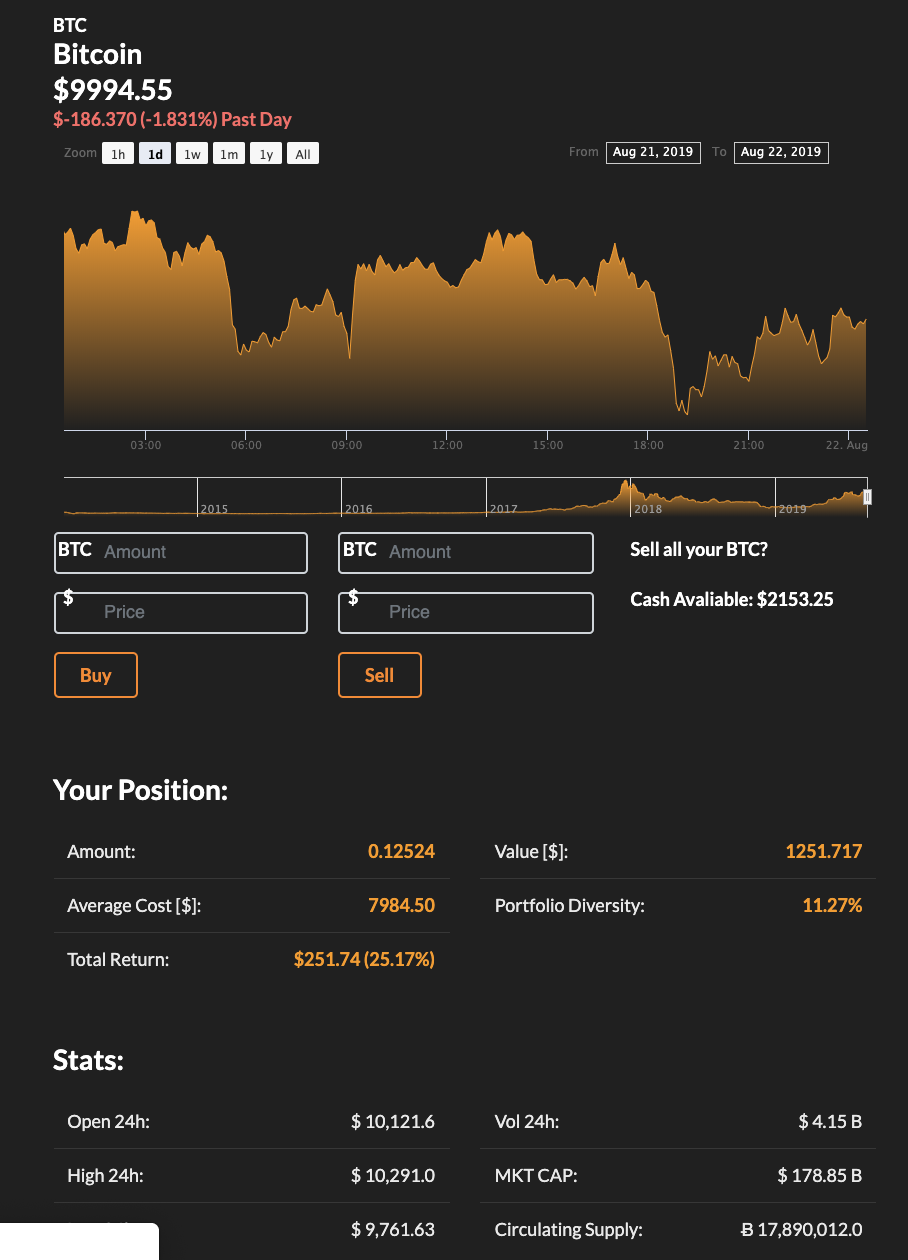Open the To date field
The height and width of the screenshot is (1260, 908).
click(x=781, y=152)
